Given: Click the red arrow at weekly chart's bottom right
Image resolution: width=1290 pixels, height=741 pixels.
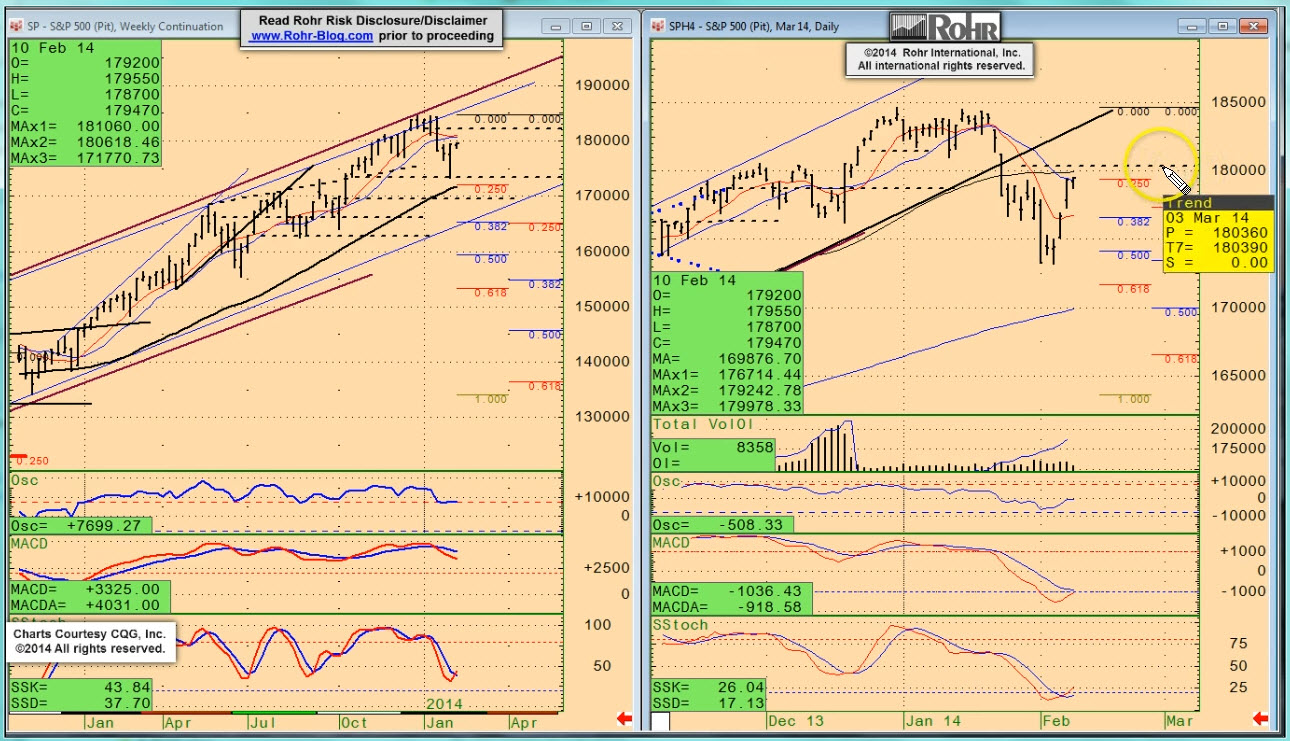Looking at the screenshot, I should (624, 718).
